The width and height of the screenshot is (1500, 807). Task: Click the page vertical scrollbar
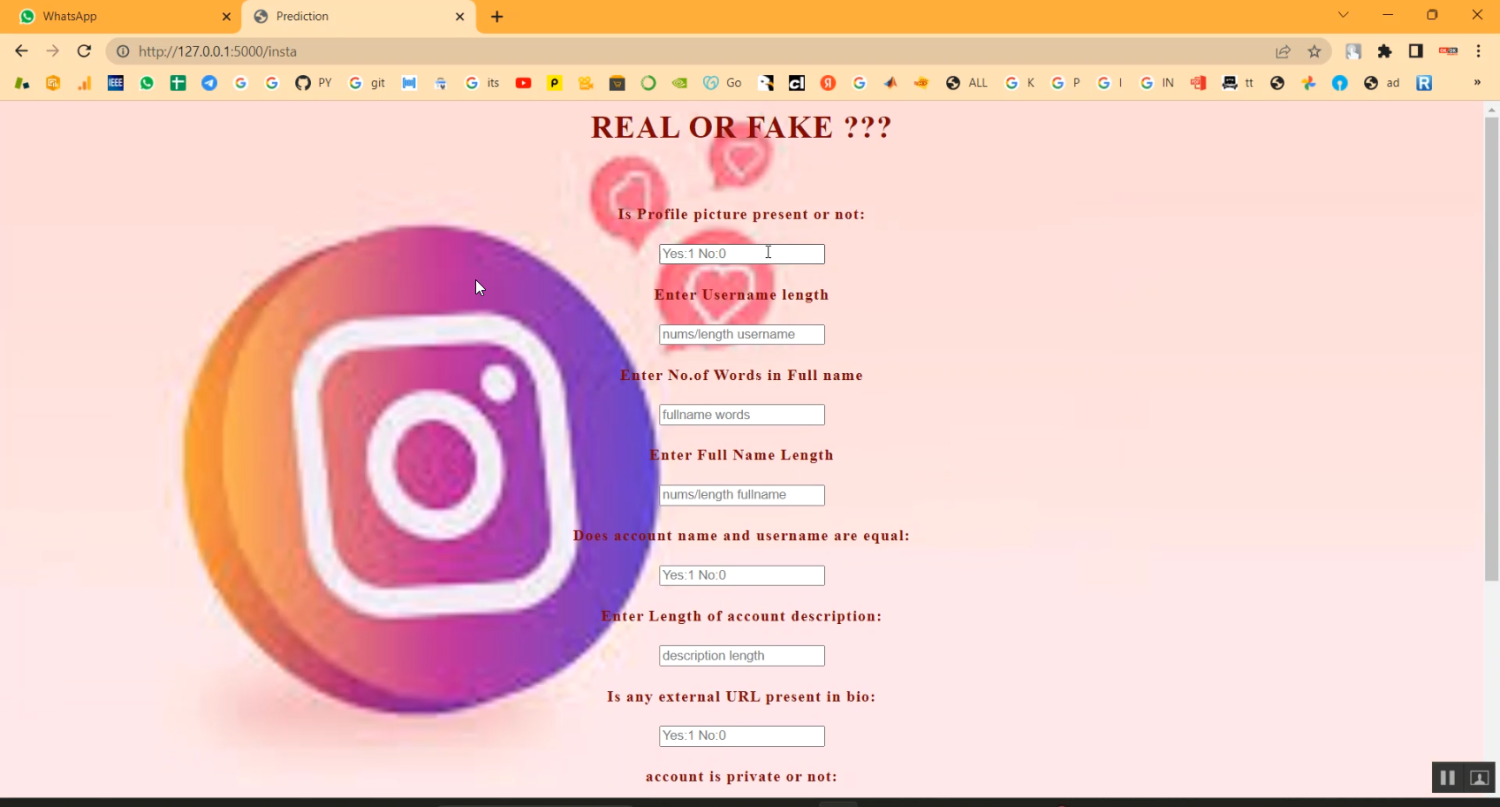pyautogui.click(x=1491, y=348)
